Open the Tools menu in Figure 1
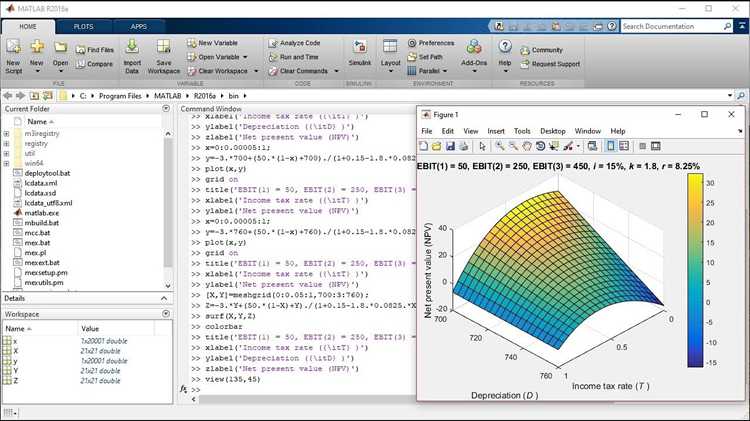Viewport: 750px width, 421px height. pos(522,131)
